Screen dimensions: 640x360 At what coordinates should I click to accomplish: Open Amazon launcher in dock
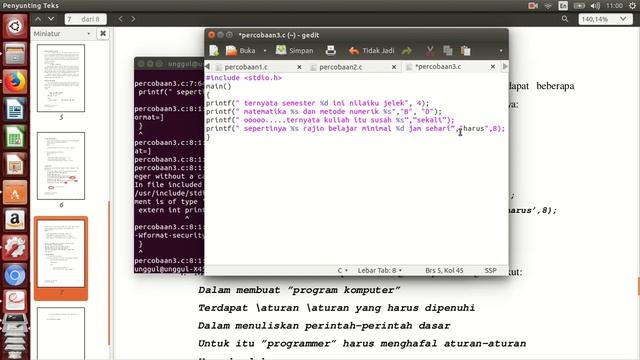[15, 220]
